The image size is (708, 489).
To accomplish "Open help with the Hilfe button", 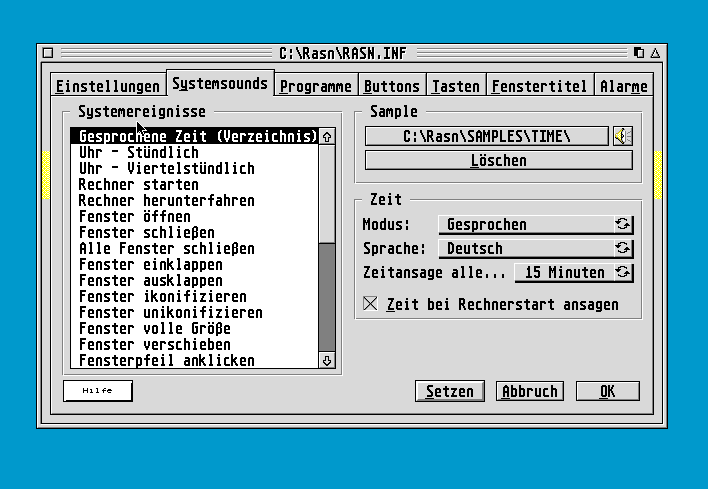I will [97, 391].
